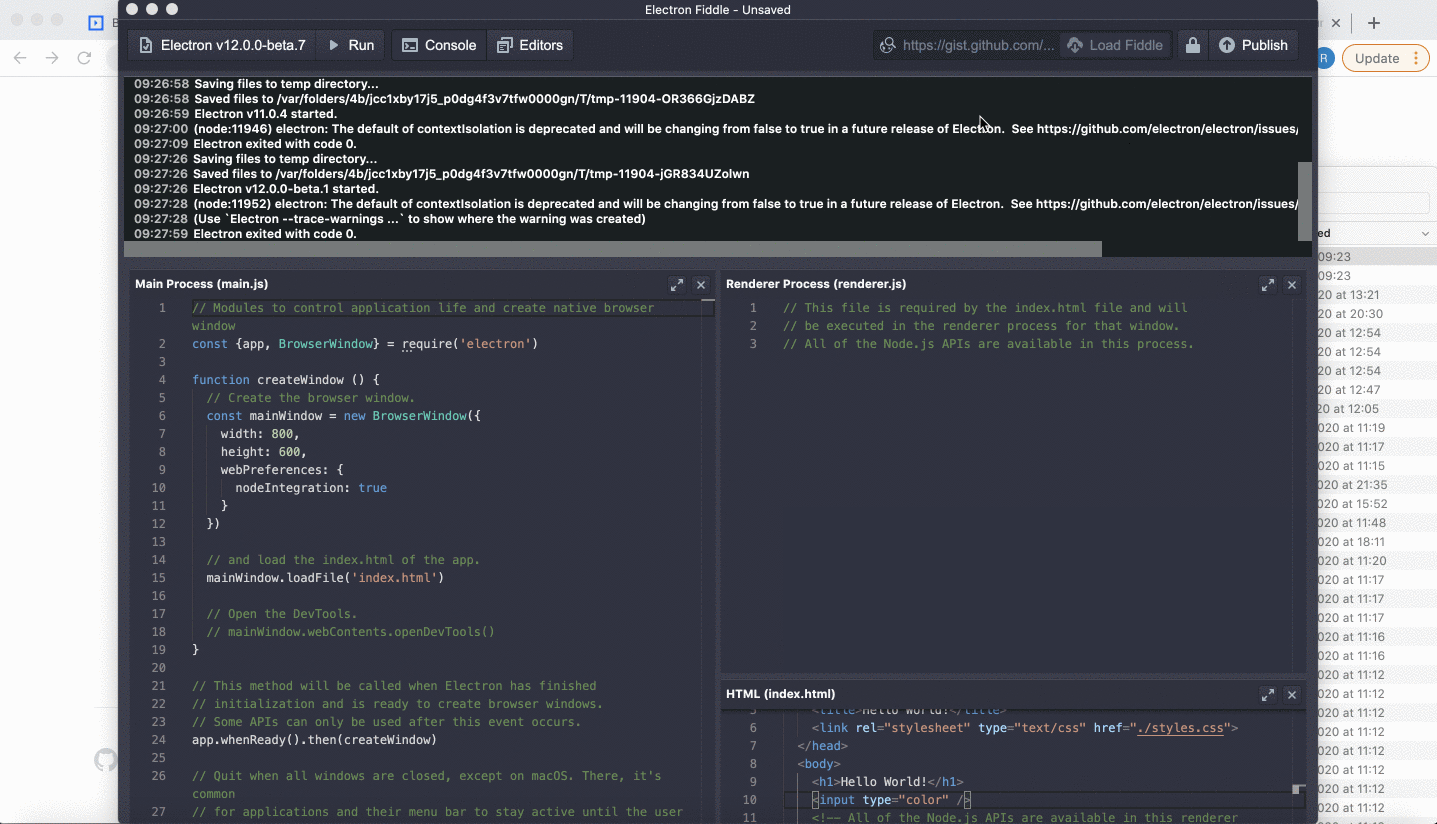This screenshot has height=824, width=1437.
Task: Open the browser's three-dot menu
Action: click(1415, 58)
